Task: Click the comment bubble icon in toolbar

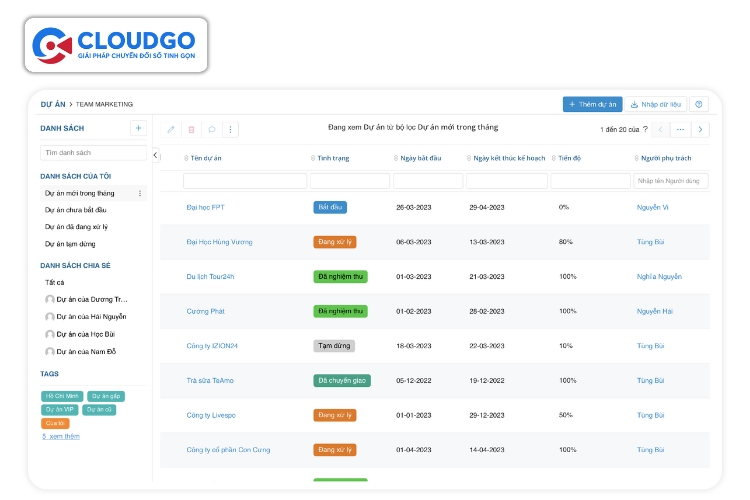Action: (211, 129)
